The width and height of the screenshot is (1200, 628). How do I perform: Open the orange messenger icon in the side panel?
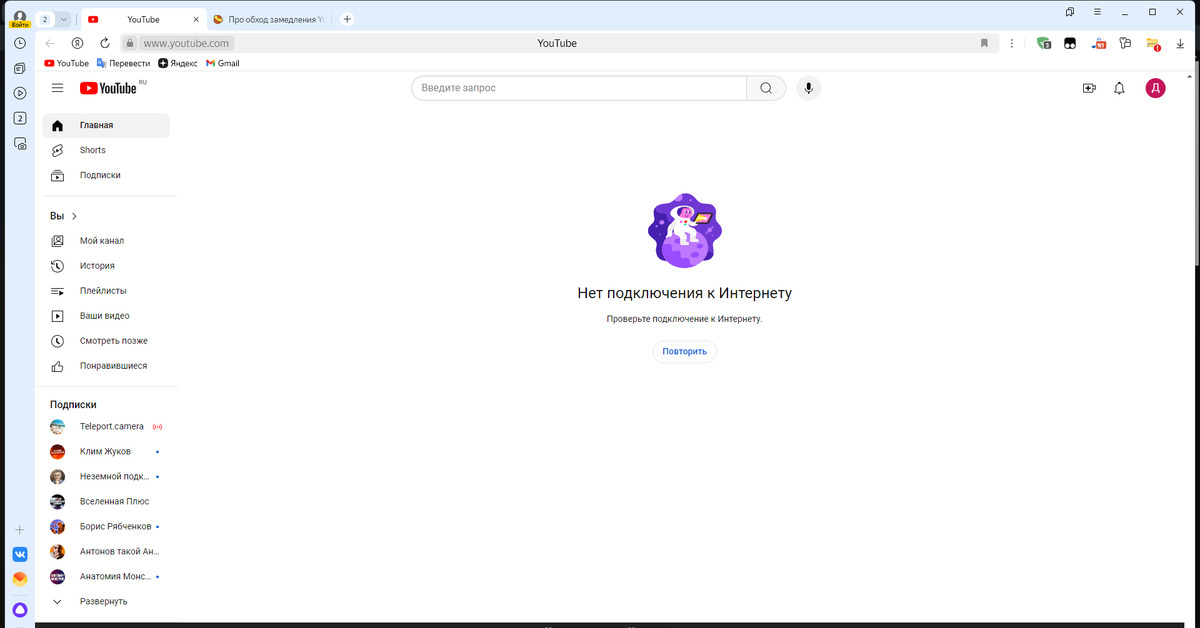19,578
